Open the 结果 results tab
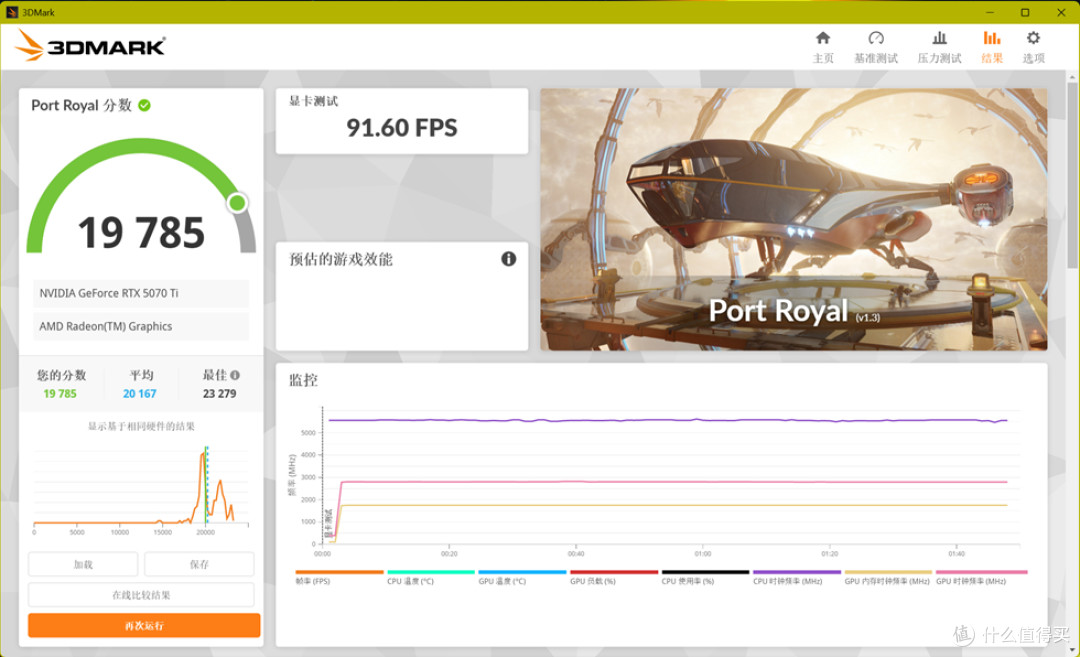Viewport: 1080px width, 657px height. point(992,48)
